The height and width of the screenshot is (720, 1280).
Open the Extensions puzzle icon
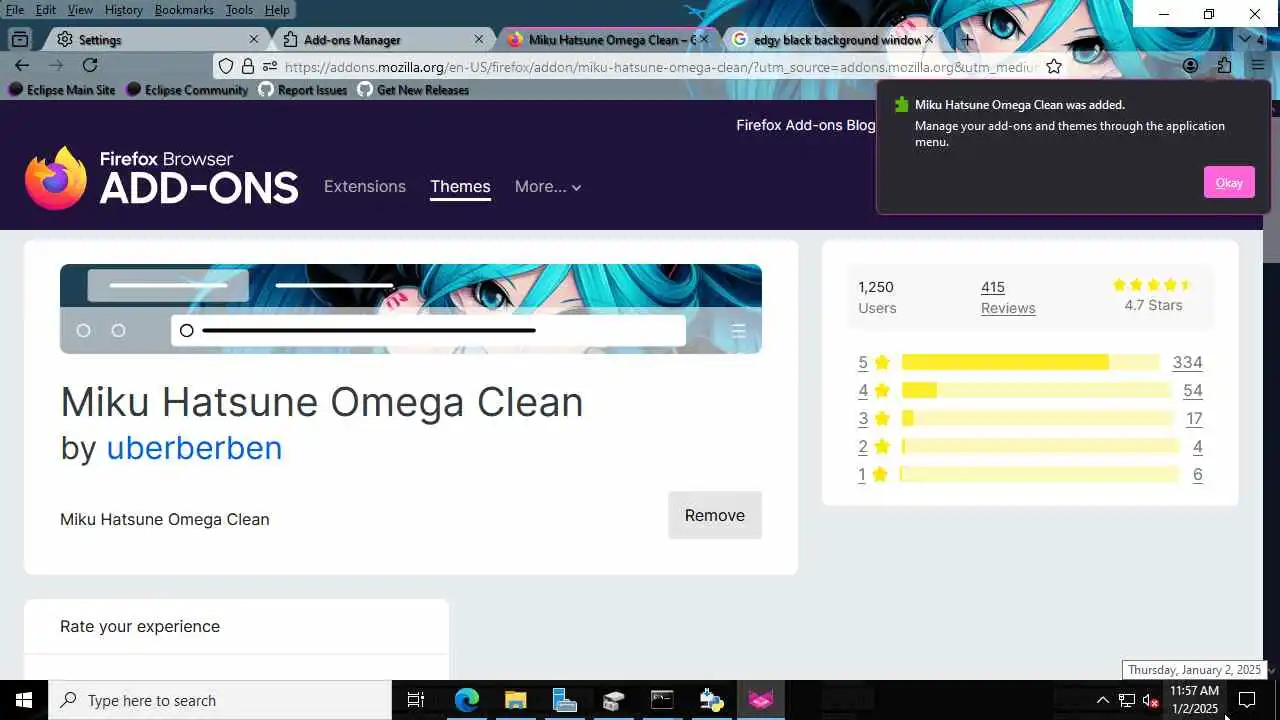[x=1224, y=66]
